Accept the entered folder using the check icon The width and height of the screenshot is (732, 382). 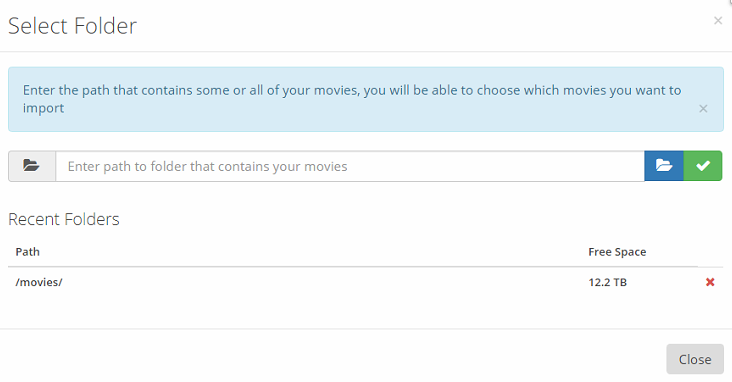(x=703, y=166)
